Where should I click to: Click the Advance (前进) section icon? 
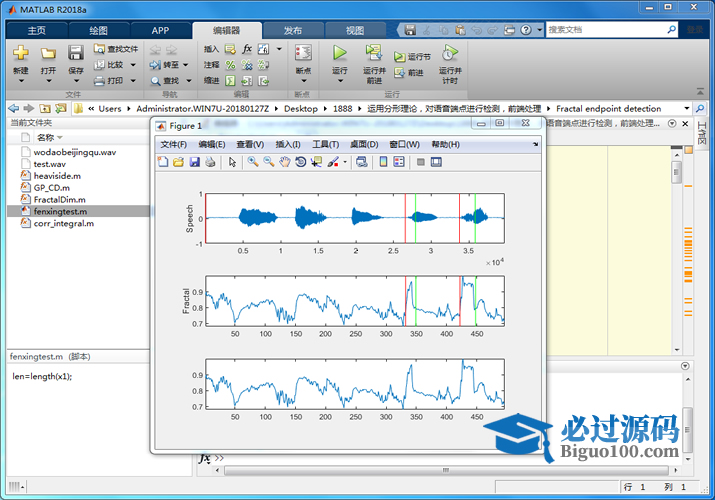coord(400,72)
